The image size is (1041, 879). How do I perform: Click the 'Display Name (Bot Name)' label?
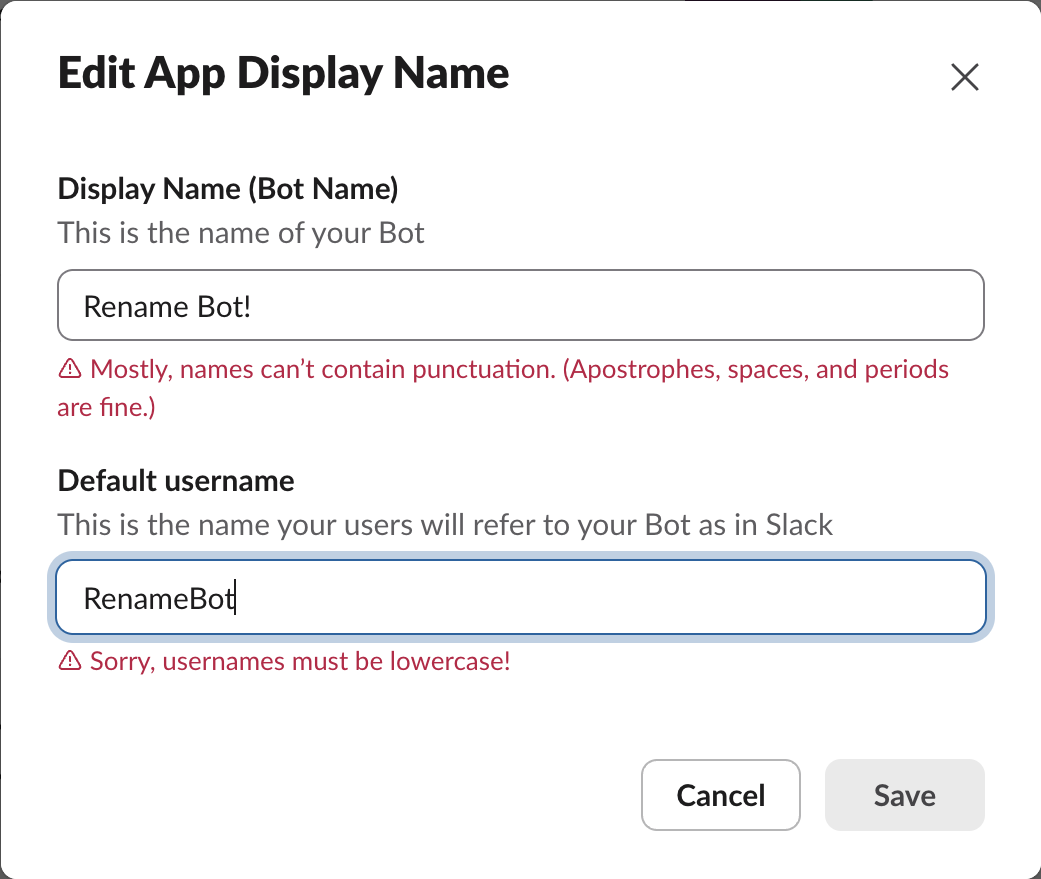(228, 189)
